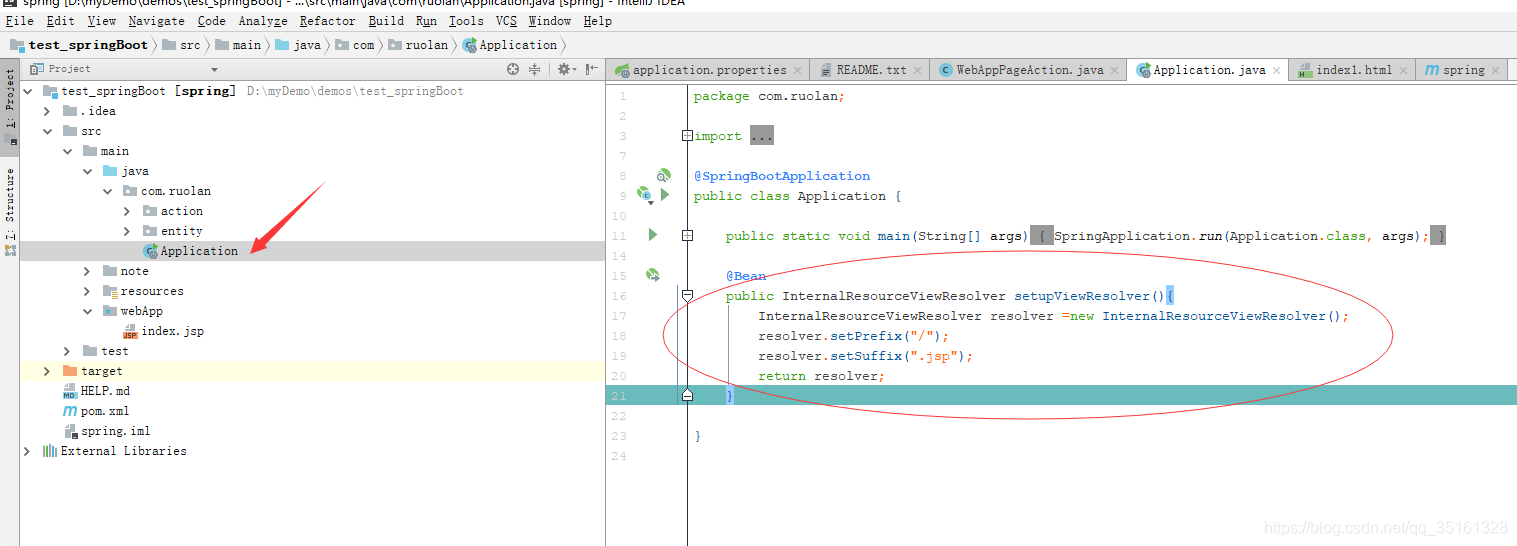Collapse the webApp folder

87,311
